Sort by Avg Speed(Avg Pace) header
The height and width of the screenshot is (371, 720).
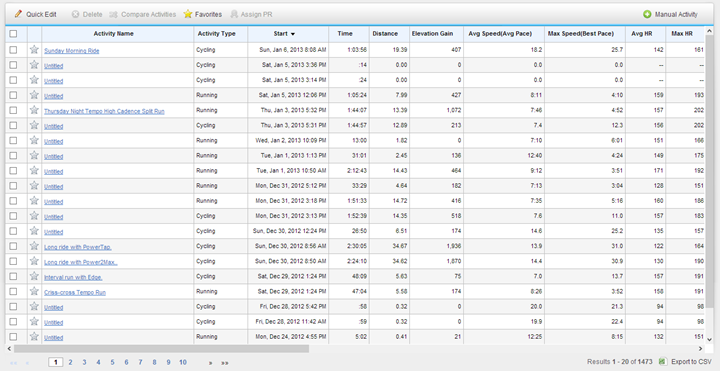pos(500,34)
